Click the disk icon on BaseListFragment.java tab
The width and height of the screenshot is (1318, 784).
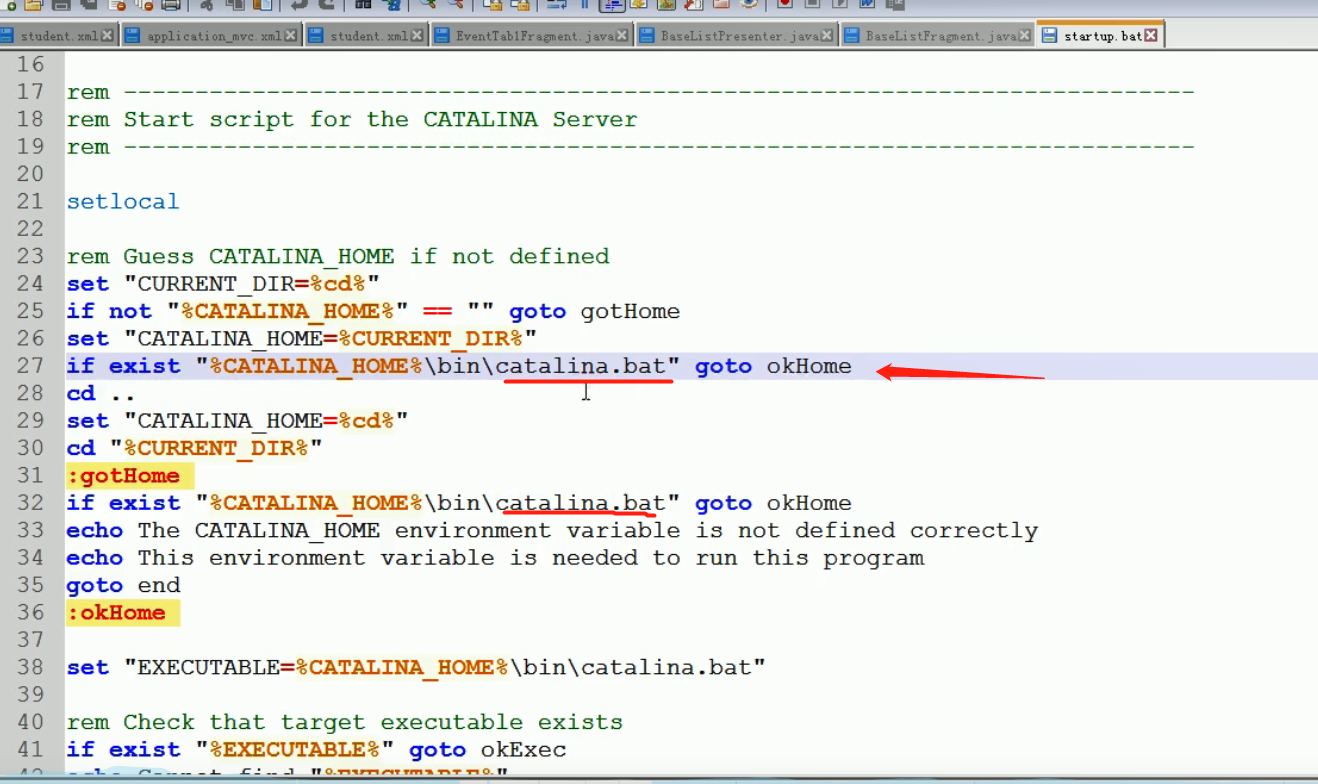(852, 36)
